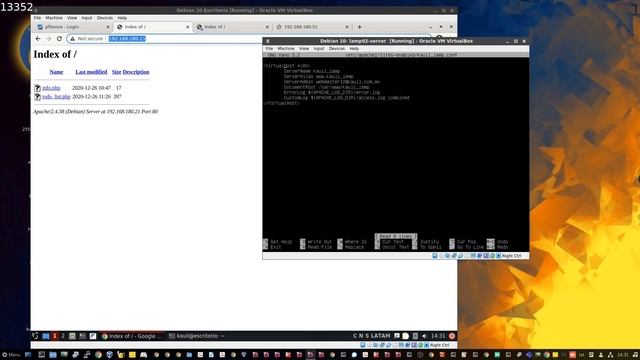Open Help menu in Escritorio VM window
640x360 pixels.
[122, 18]
